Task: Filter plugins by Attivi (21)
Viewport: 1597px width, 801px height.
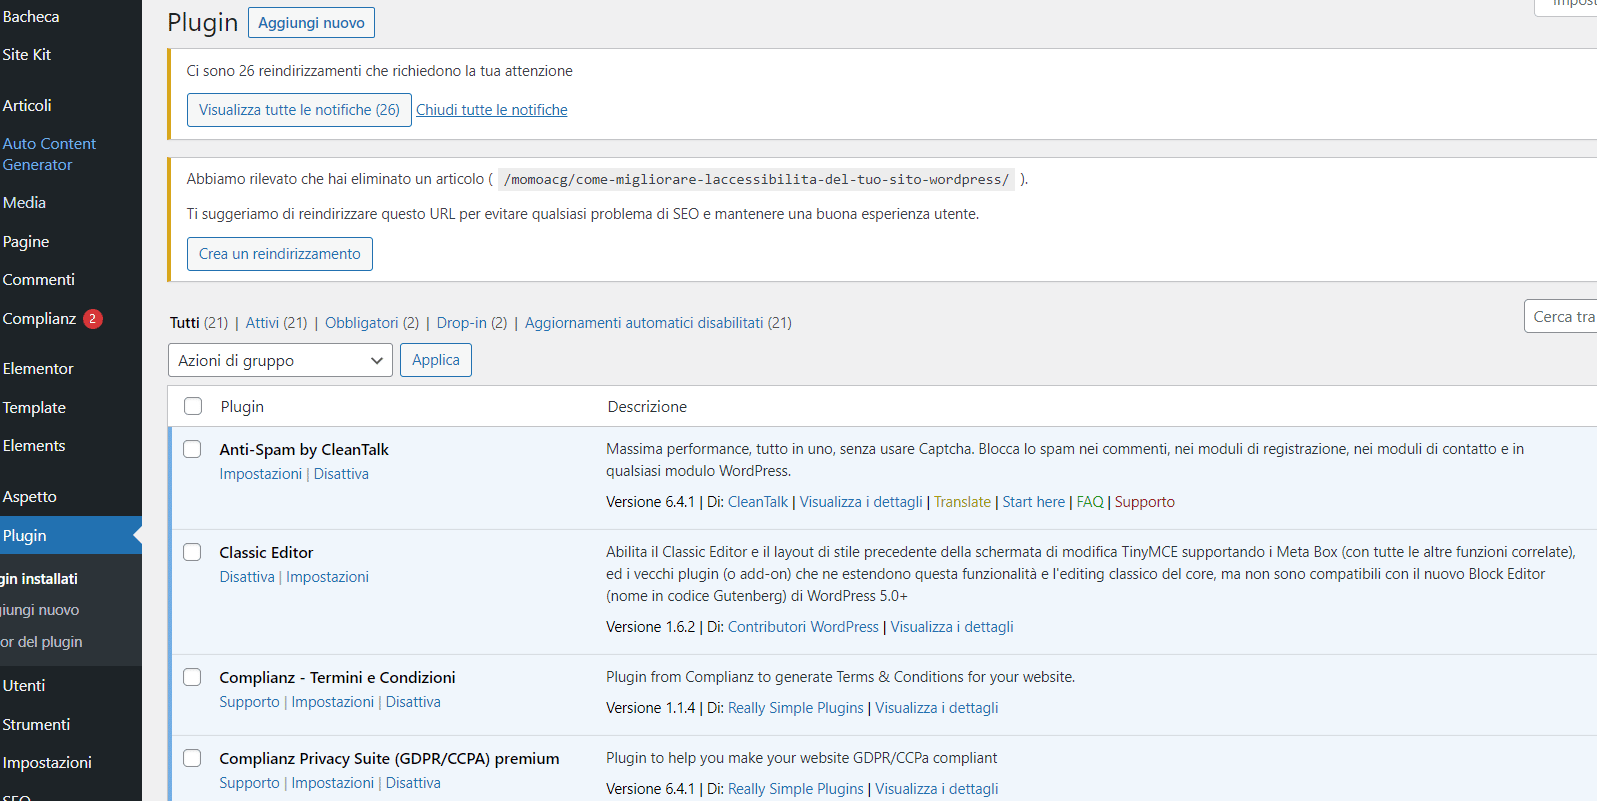Action: (276, 323)
